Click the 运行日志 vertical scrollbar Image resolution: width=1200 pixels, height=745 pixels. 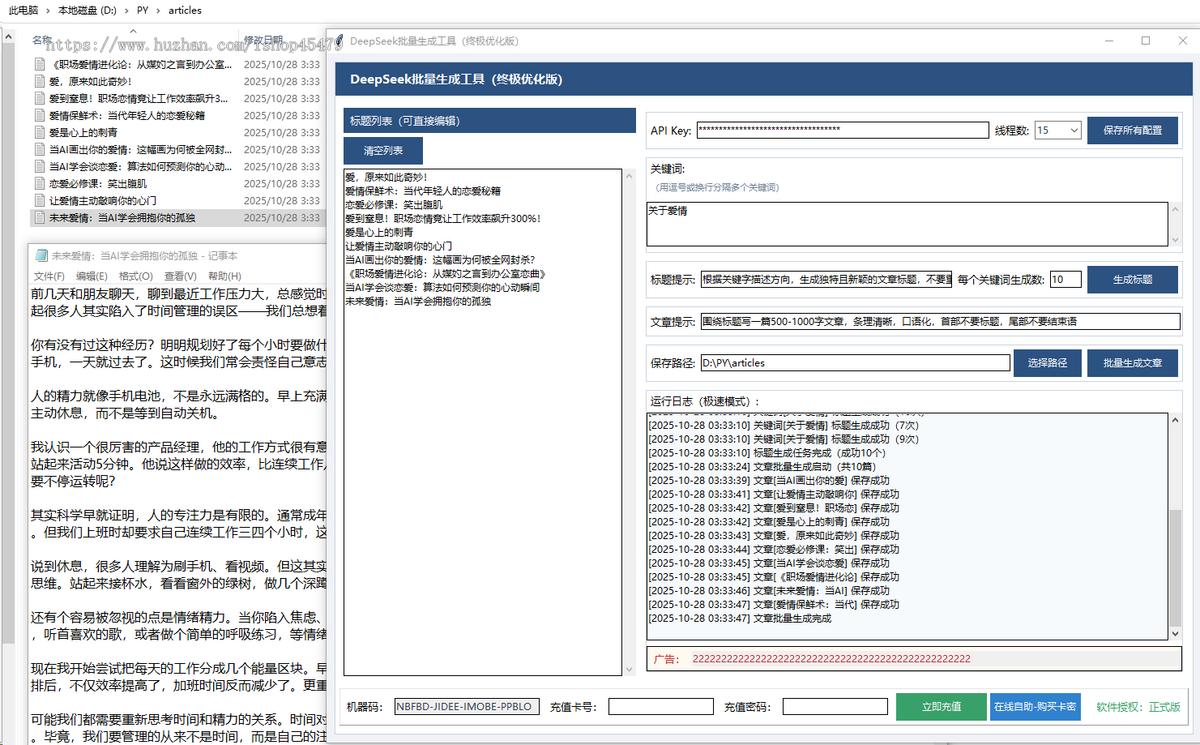1175,526
